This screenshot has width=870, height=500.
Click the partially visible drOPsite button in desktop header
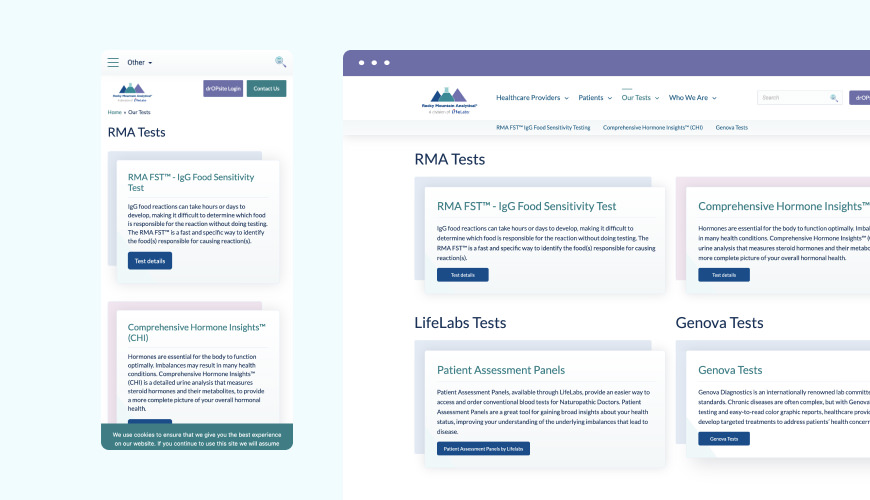pos(859,98)
